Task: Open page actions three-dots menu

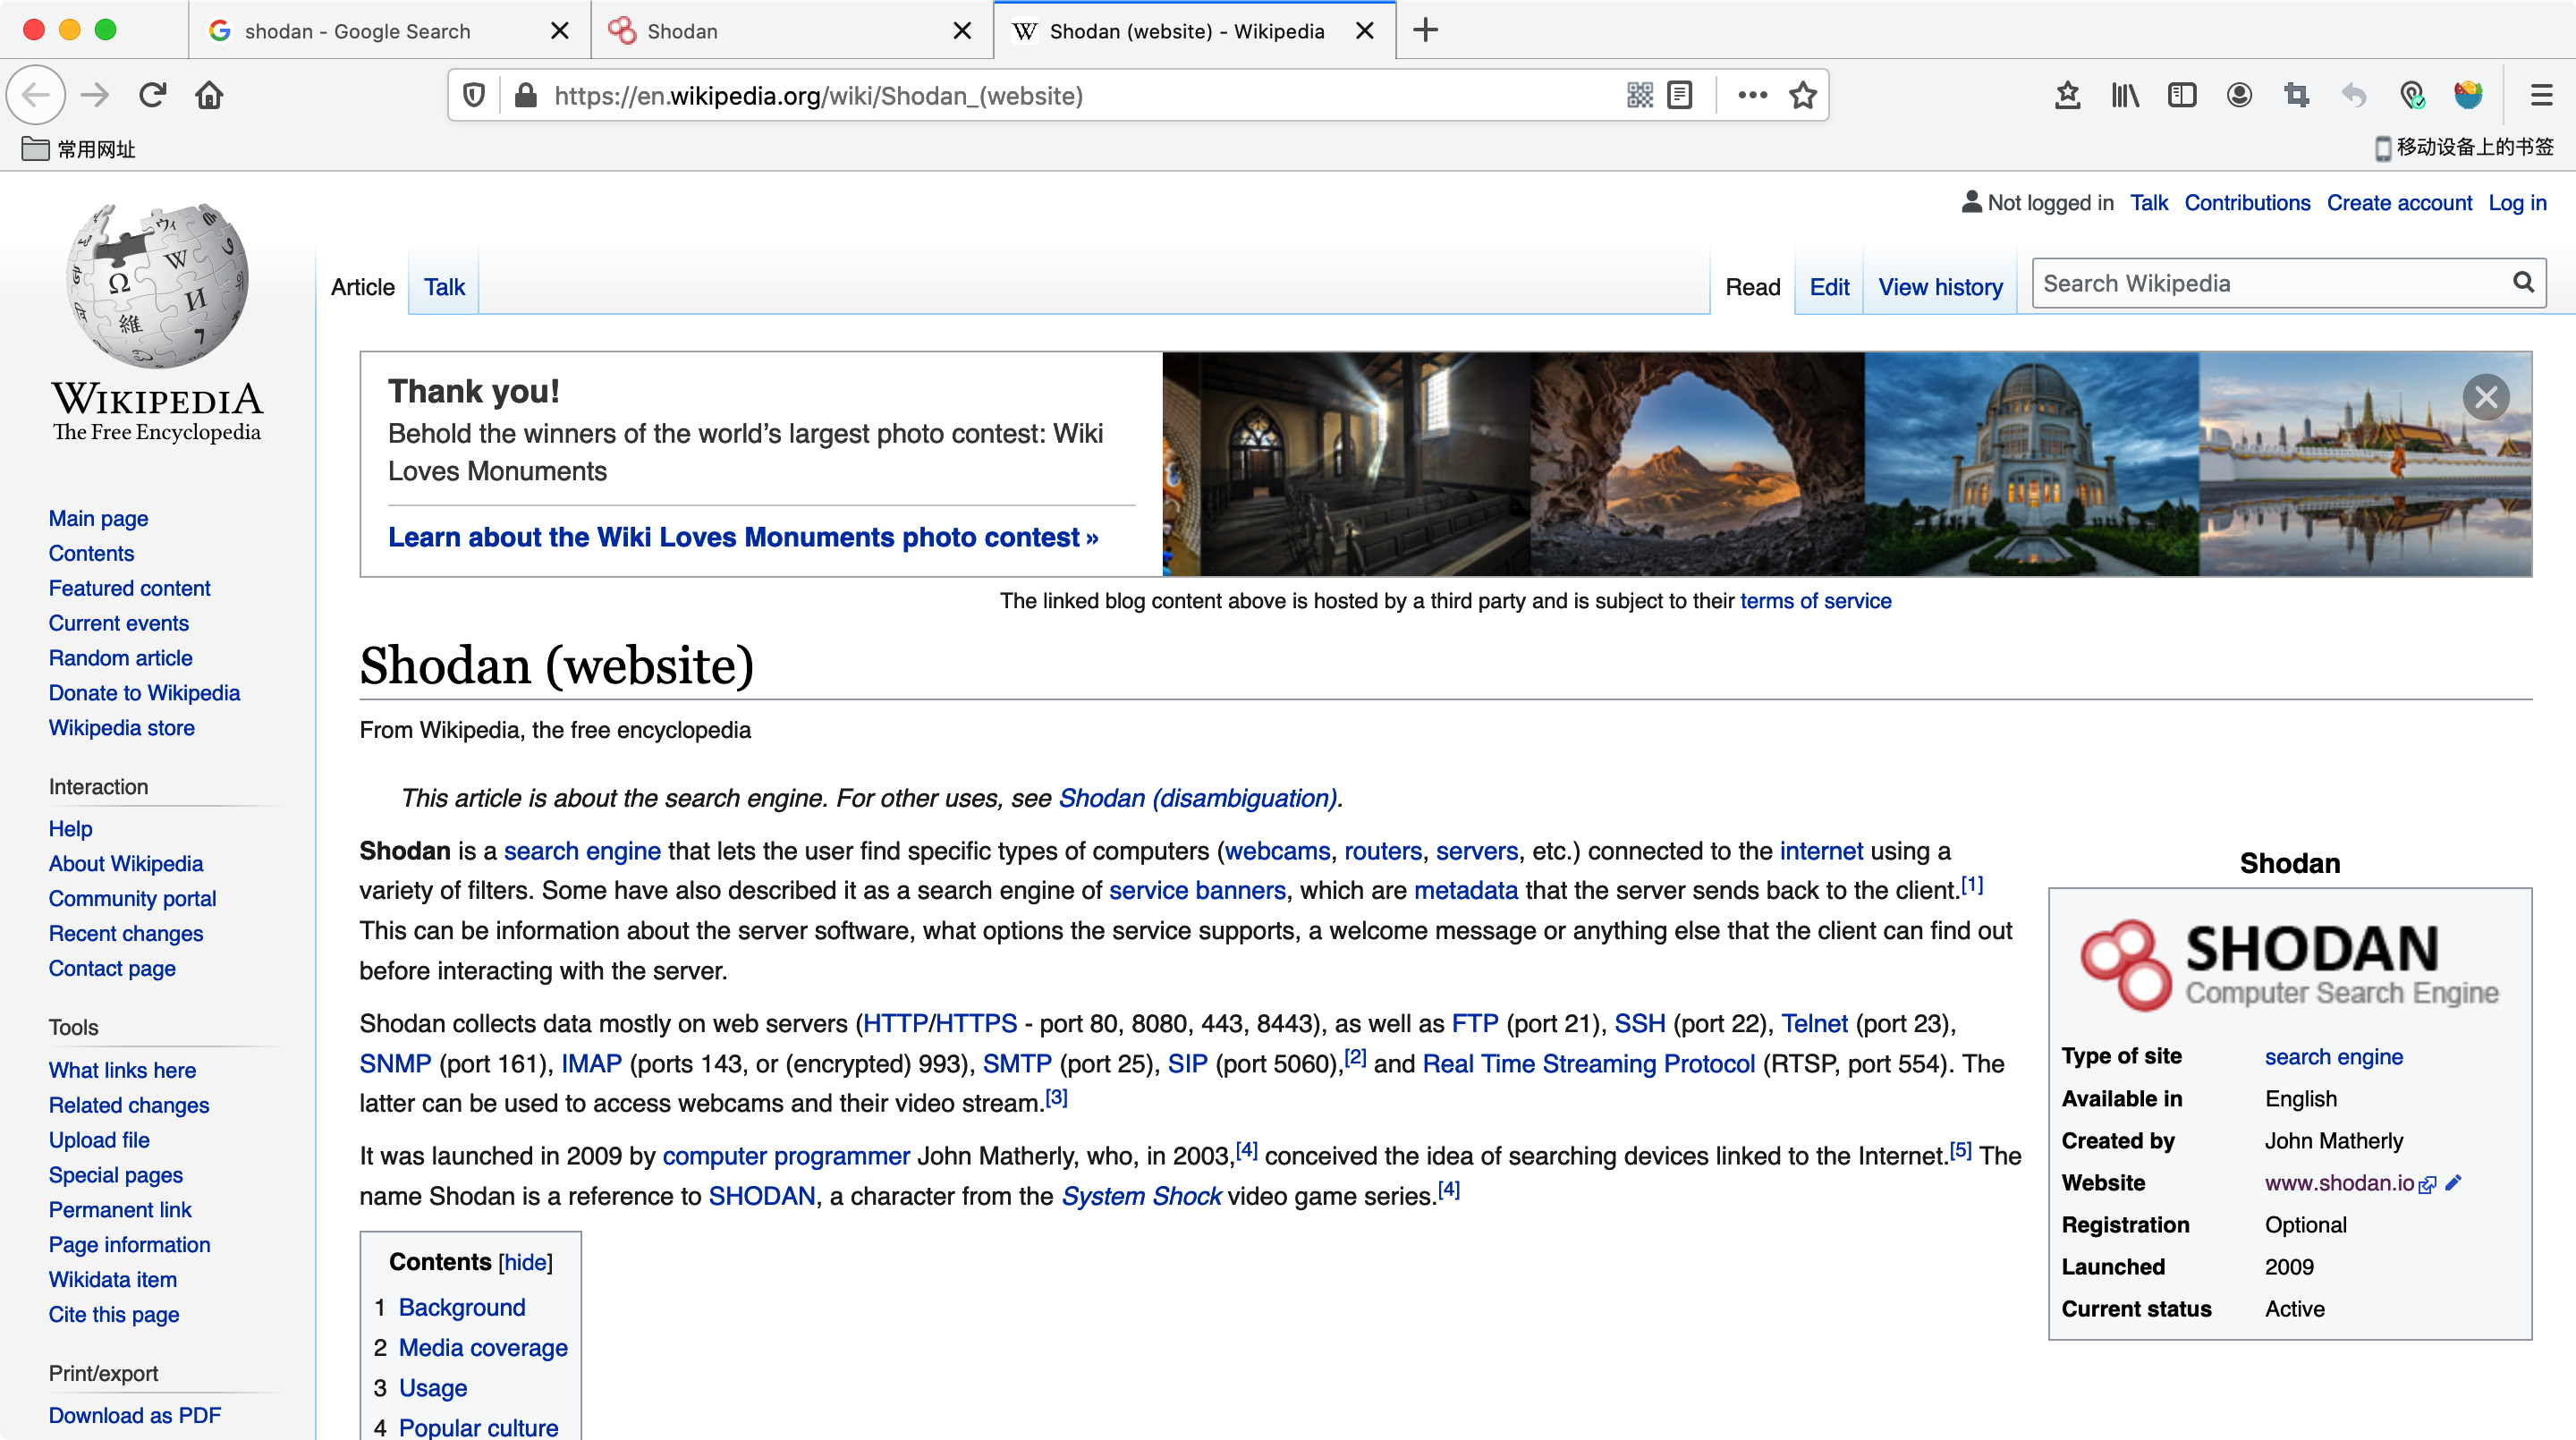Action: 1752,95
